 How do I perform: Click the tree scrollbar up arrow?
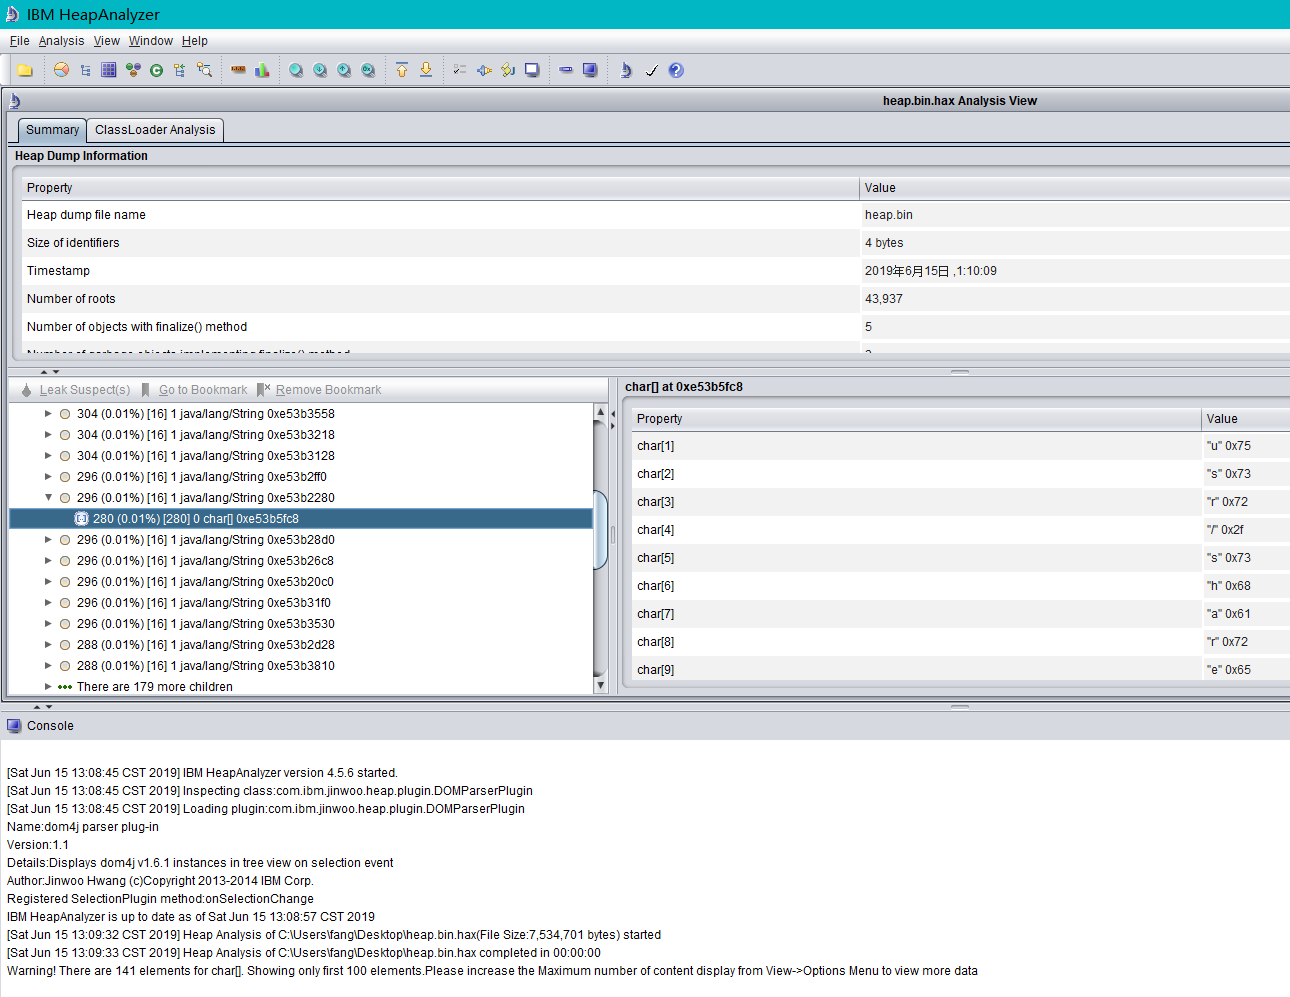tap(600, 412)
